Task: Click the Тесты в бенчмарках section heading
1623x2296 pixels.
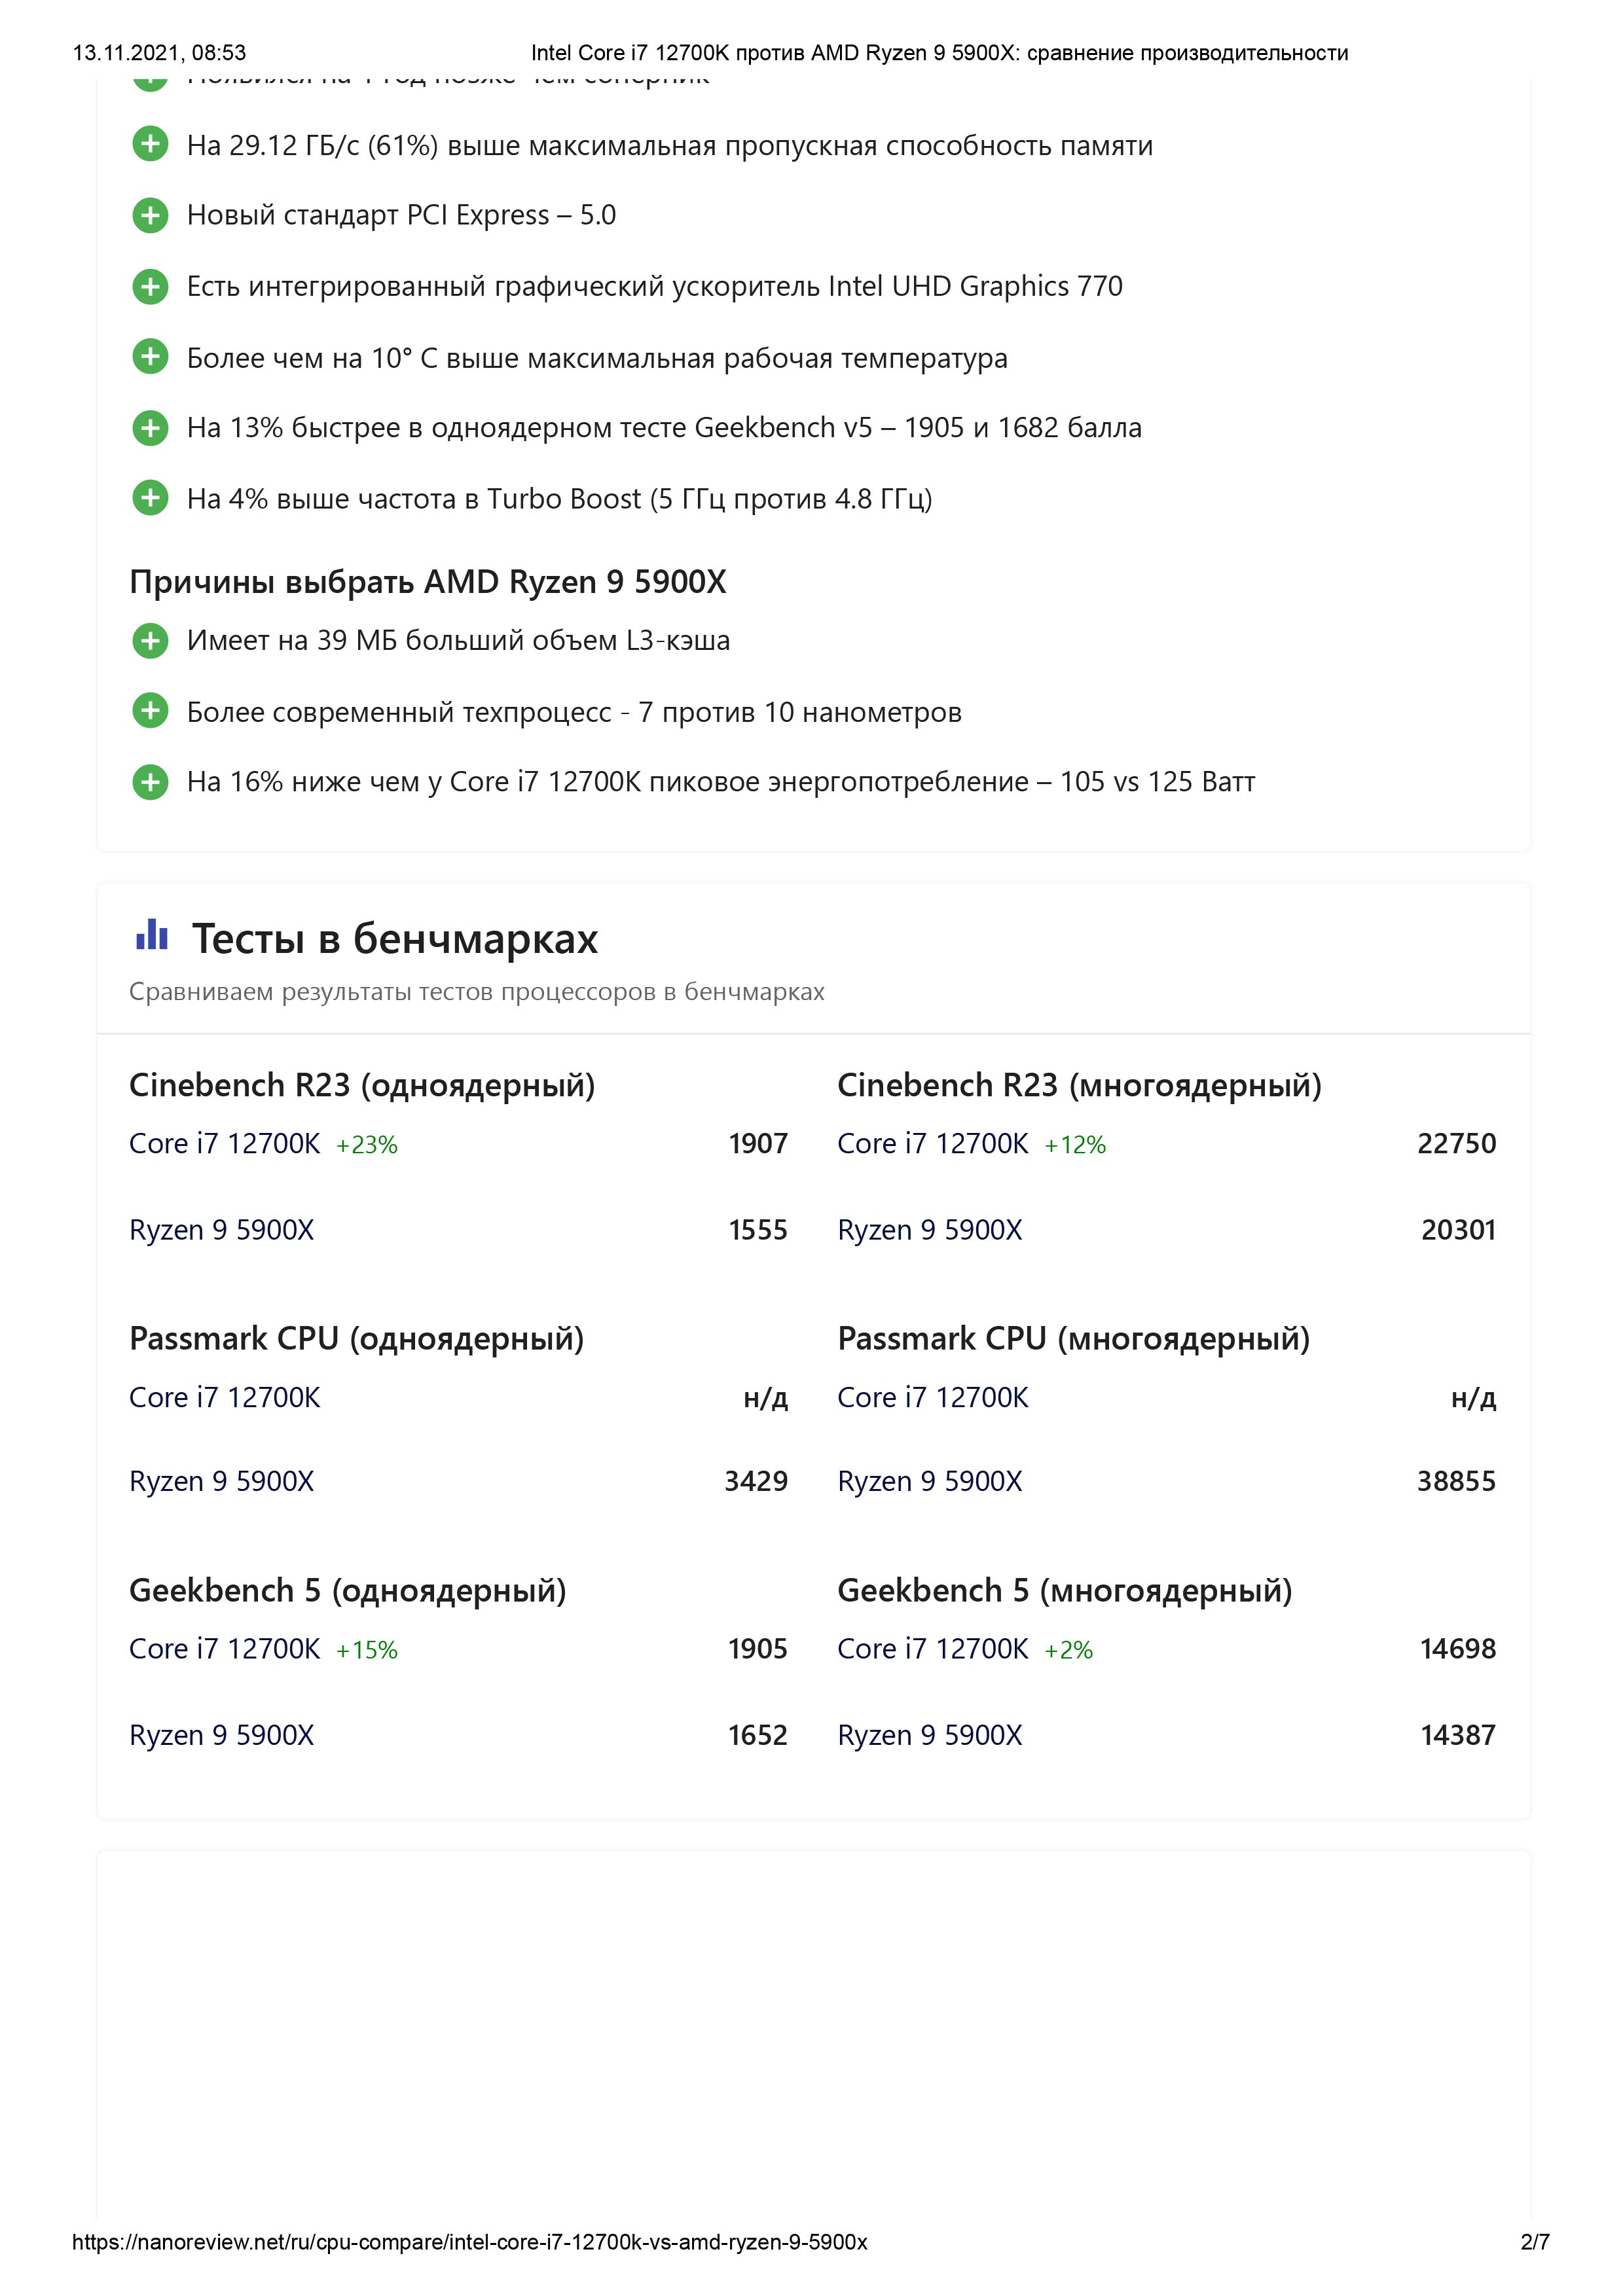Action: pos(394,939)
